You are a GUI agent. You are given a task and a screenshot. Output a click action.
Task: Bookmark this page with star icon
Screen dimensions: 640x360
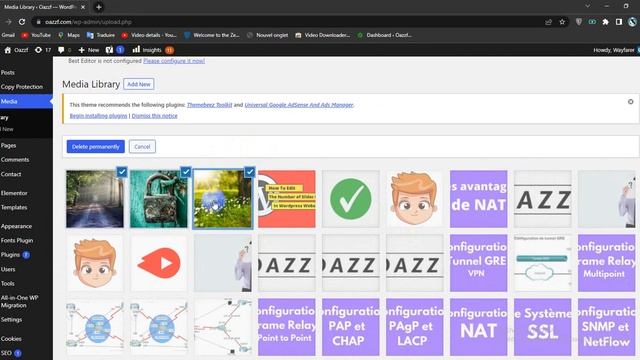(562, 22)
